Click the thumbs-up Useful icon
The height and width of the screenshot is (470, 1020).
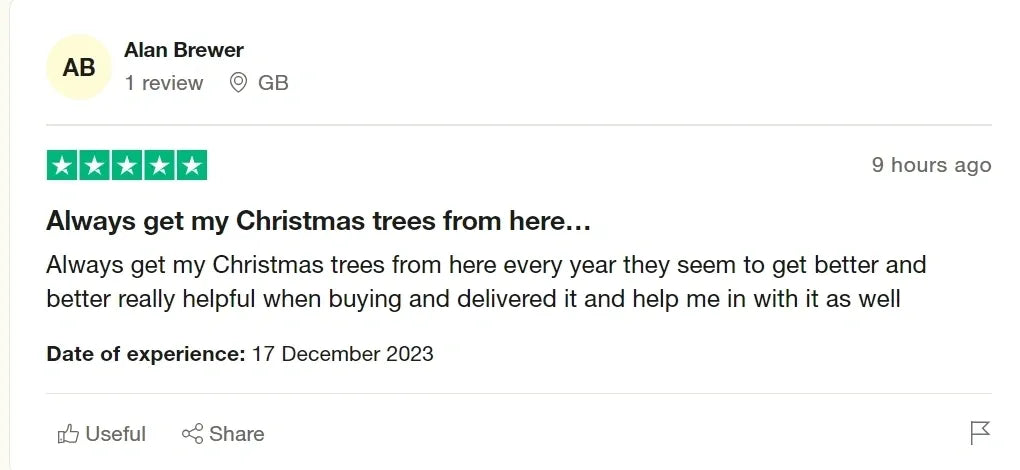click(x=68, y=433)
